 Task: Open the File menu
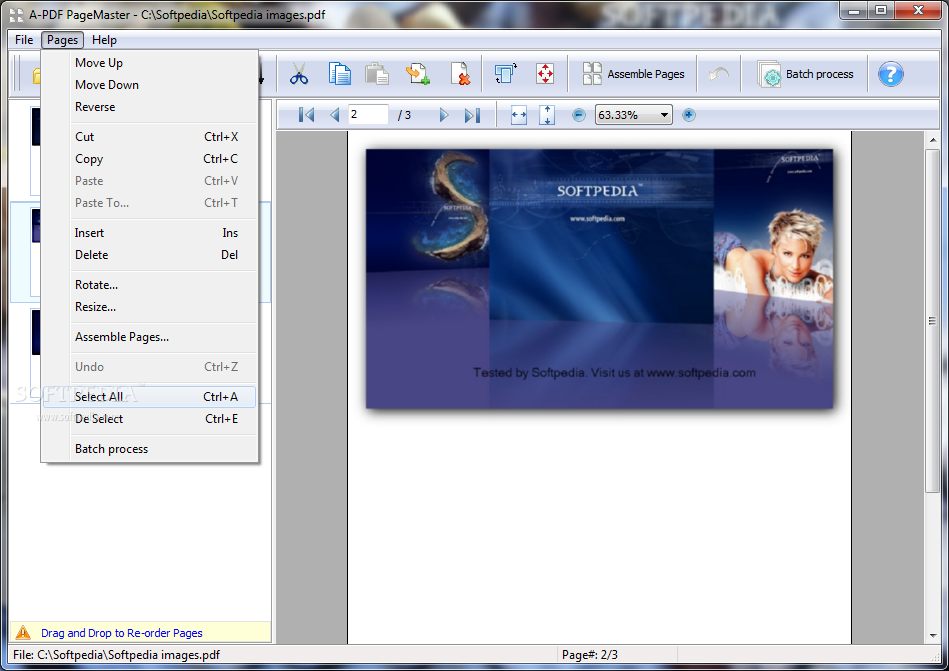click(24, 40)
